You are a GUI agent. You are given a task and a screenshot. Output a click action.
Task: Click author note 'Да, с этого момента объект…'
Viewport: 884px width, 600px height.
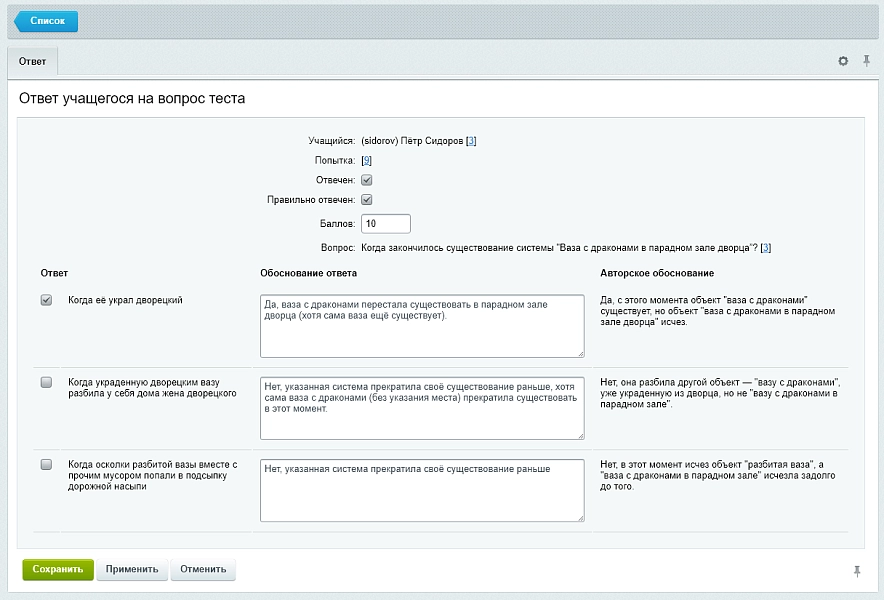[717, 311]
